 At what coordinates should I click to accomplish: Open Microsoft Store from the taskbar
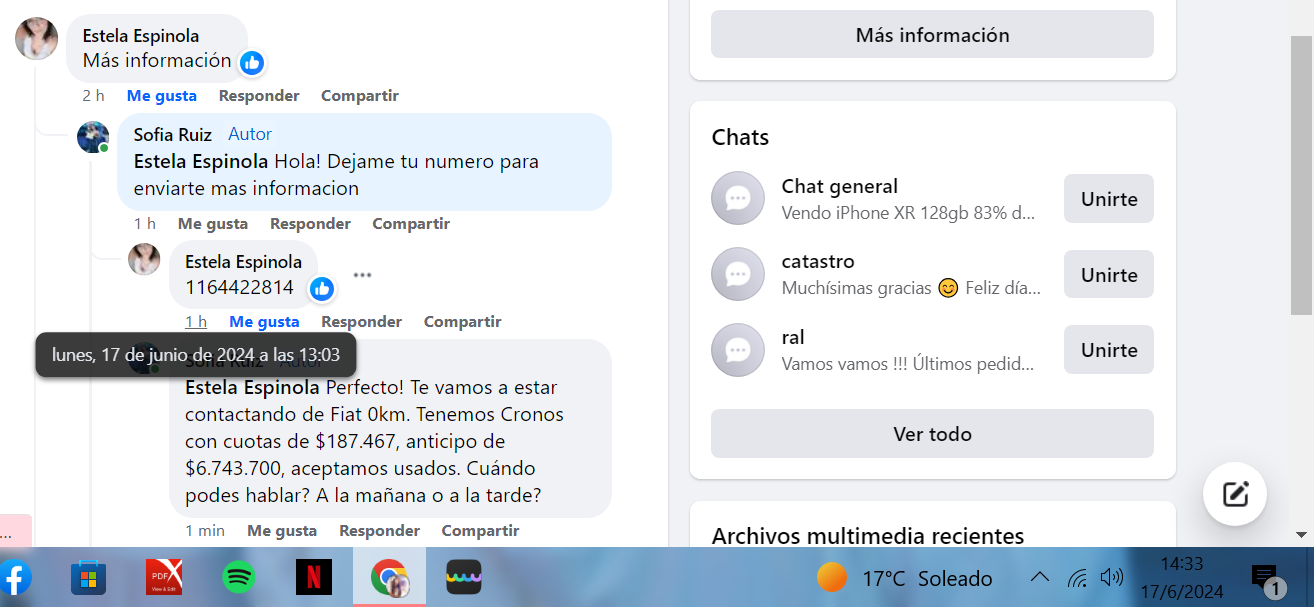click(88, 578)
